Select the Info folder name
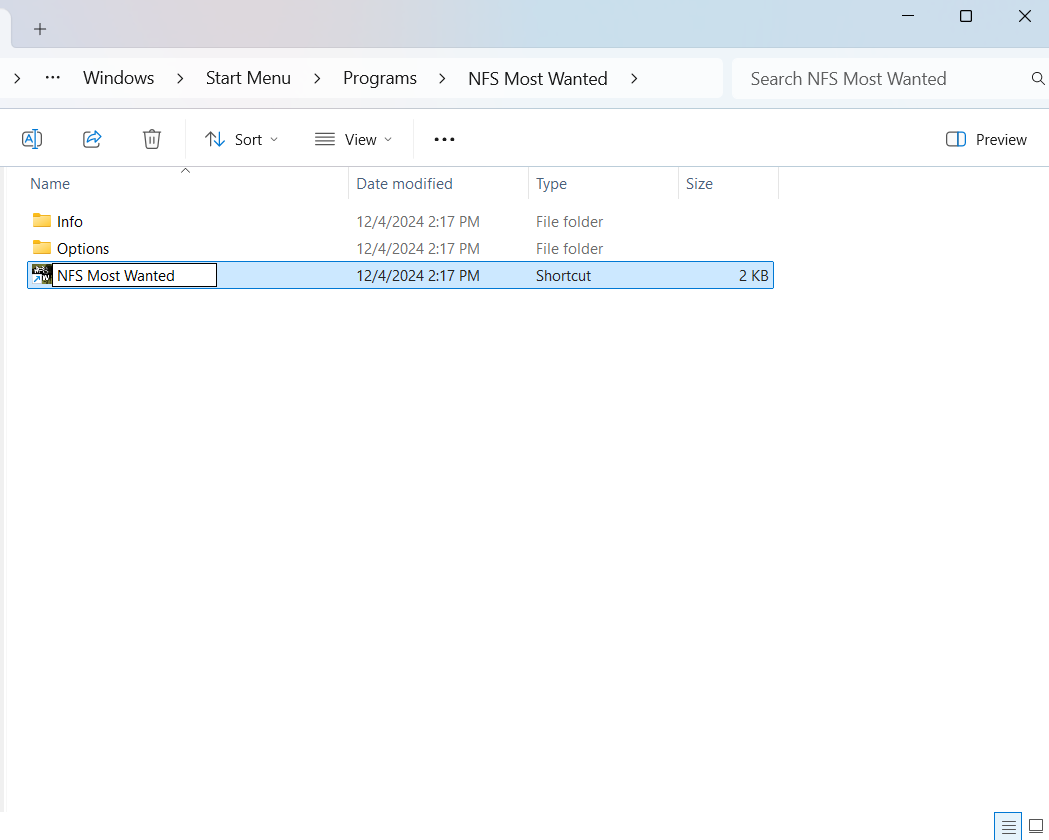Viewport: 1049px width, 840px height. click(70, 222)
